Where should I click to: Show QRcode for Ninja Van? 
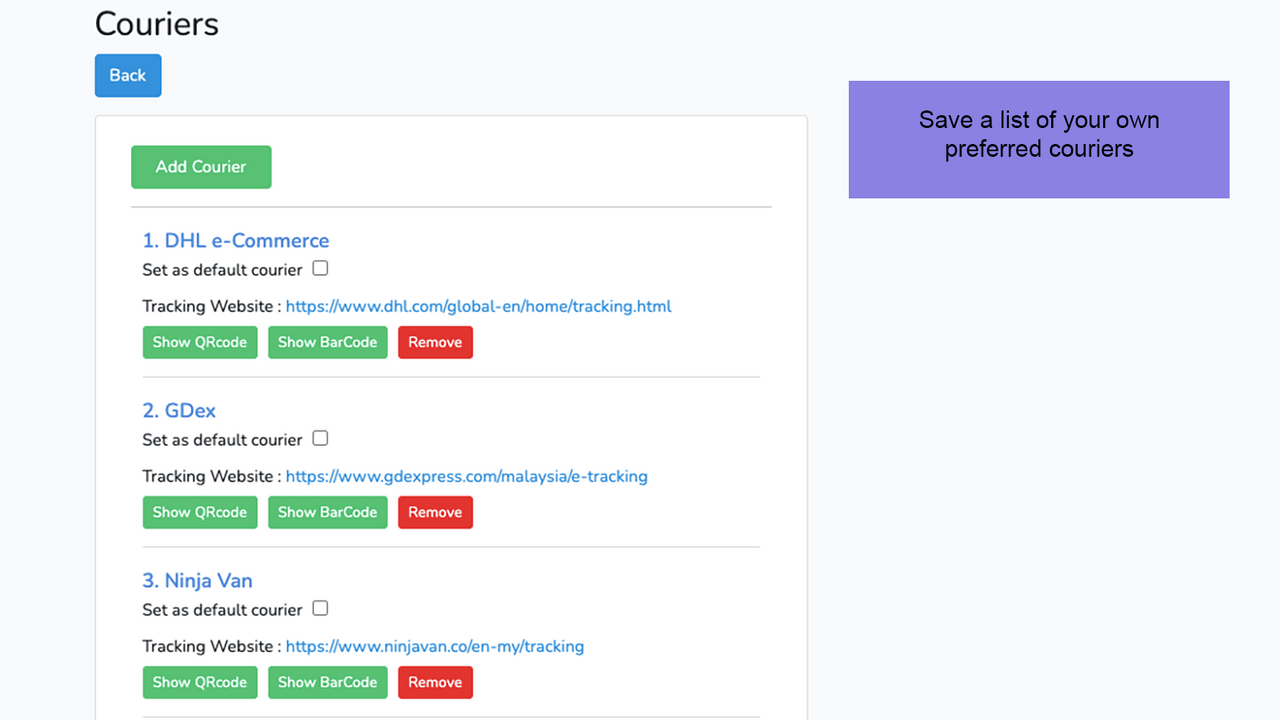click(x=200, y=682)
